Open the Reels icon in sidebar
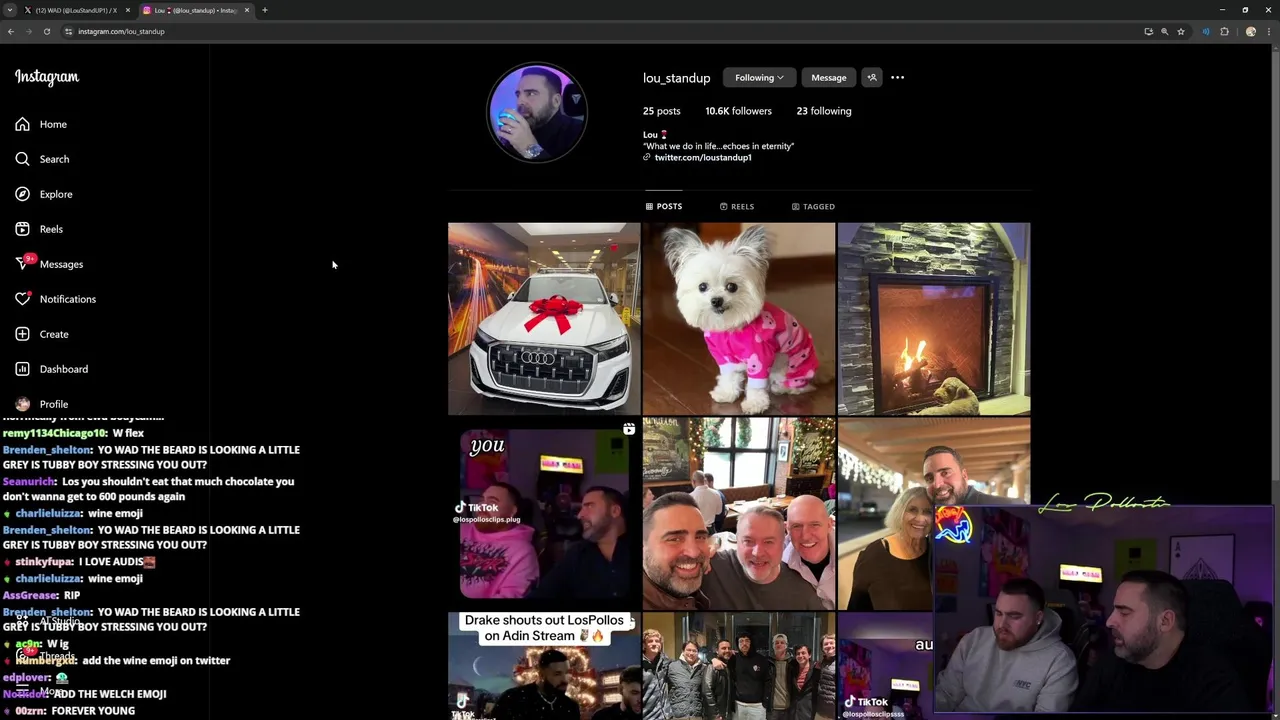This screenshot has height=720, width=1280. (x=22, y=229)
